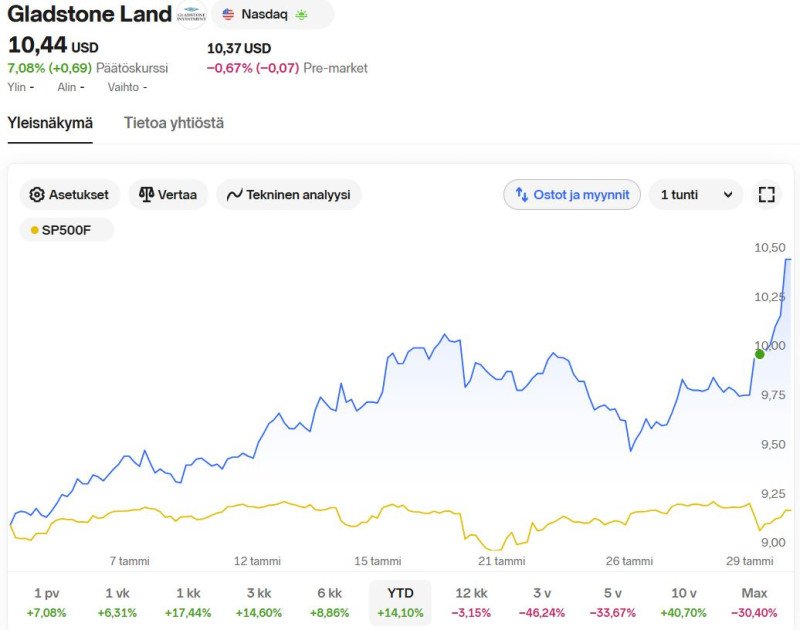Viewport: 800px width, 630px height.
Task: Open the 1 tunti interval dropdown
Action: [695, 194]
